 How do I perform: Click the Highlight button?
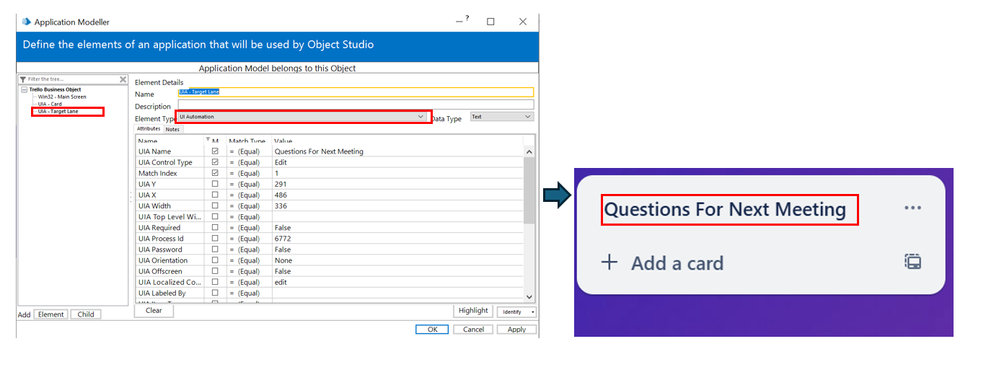pos(473,311)
